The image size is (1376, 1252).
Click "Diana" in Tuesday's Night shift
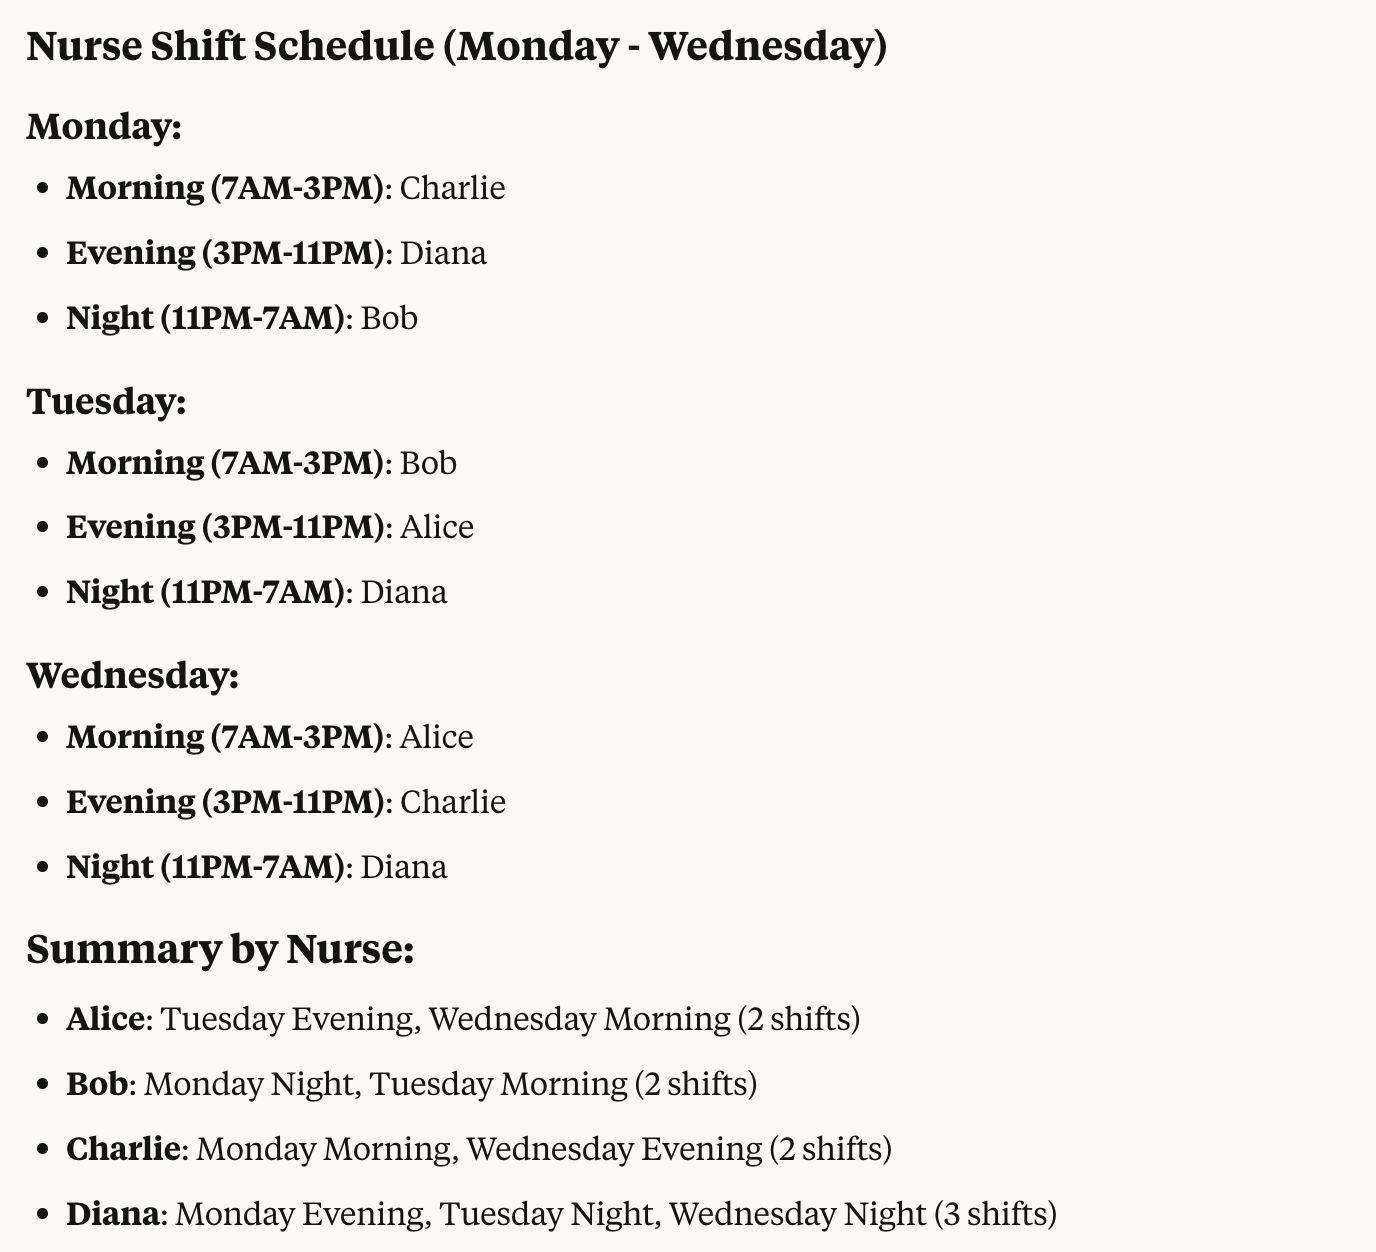403,592
